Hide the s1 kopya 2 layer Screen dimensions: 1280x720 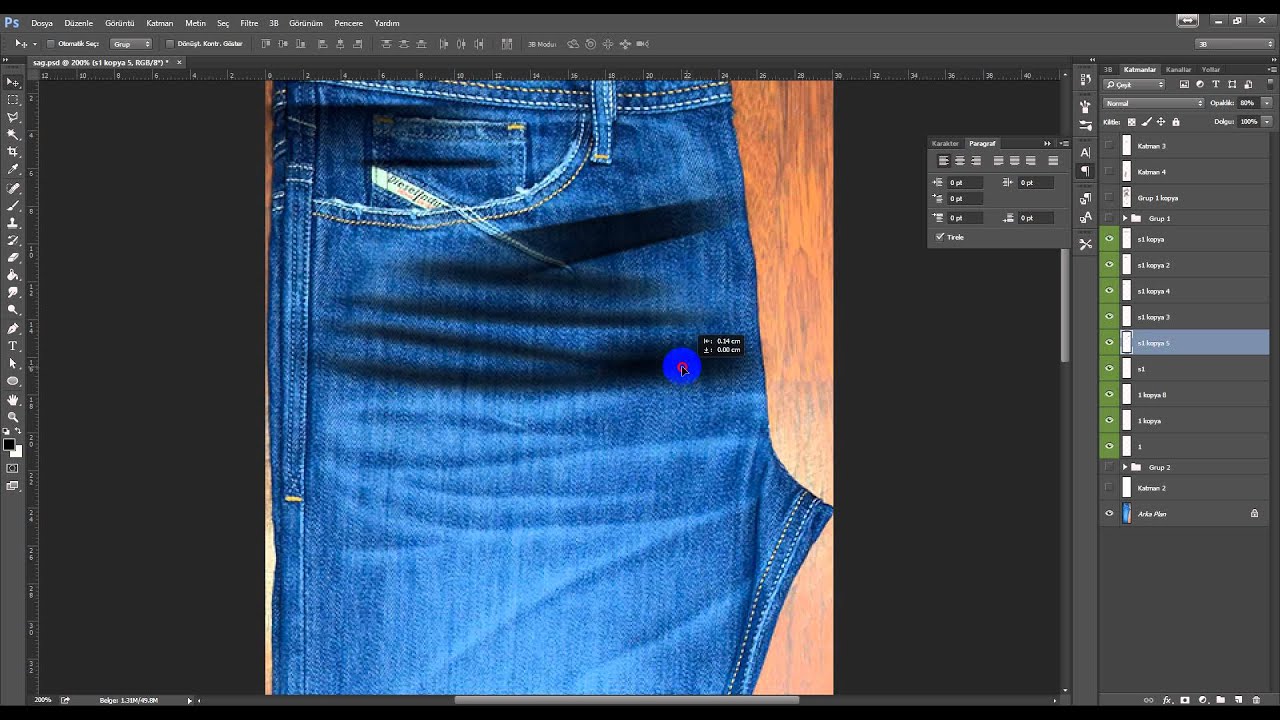click(x=1109, y=265)
